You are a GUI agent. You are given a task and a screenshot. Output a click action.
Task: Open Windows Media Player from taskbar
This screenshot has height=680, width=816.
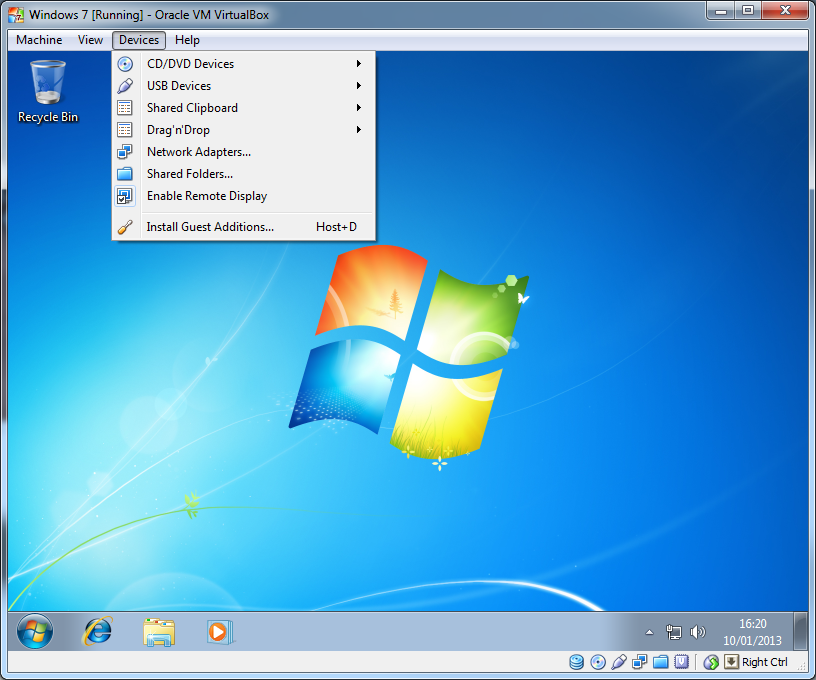coord(219,631)
